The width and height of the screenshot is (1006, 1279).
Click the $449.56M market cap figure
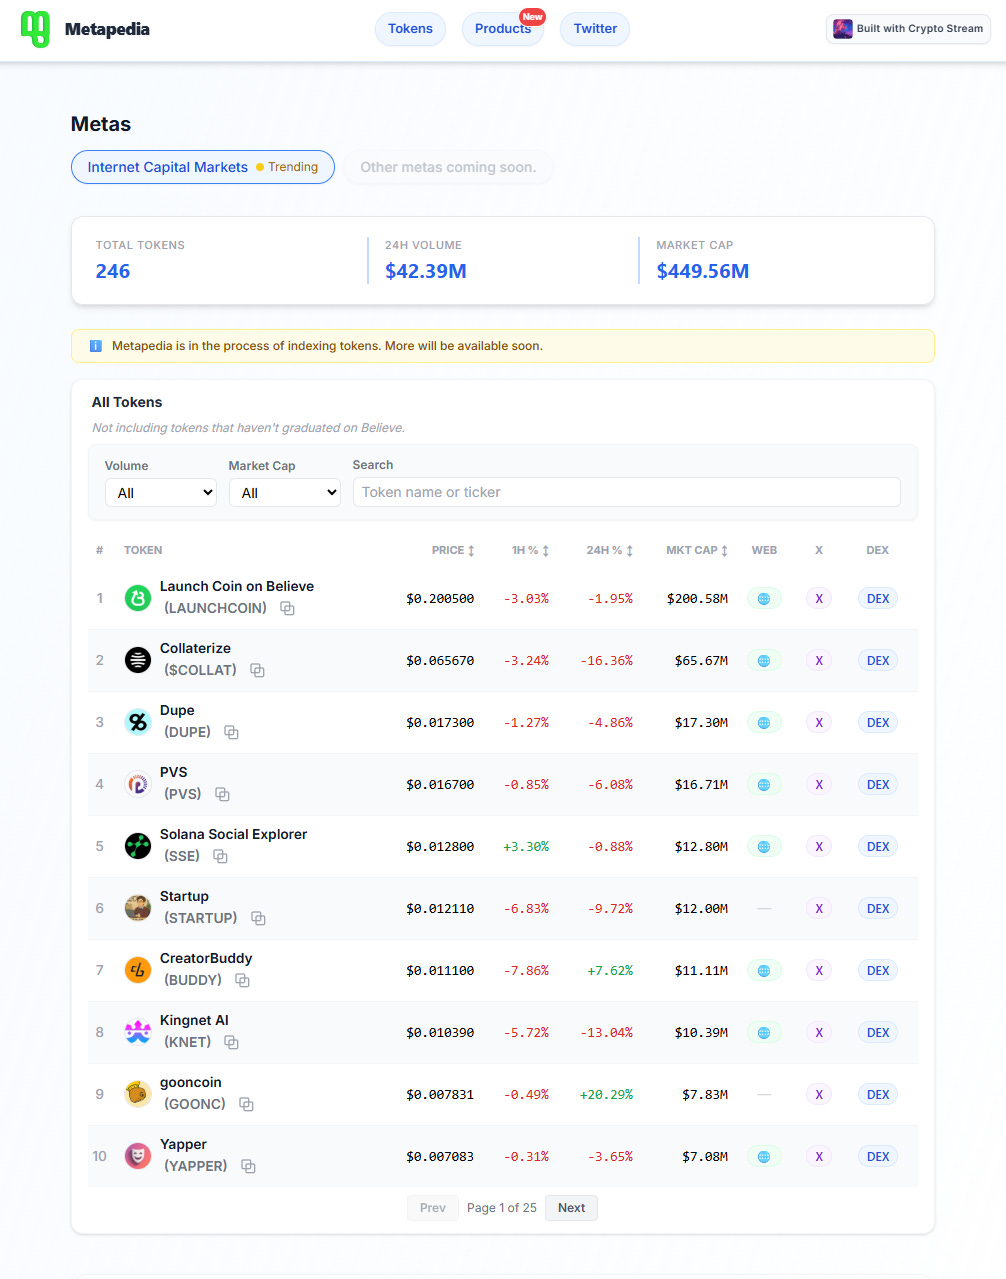(703, 271)
